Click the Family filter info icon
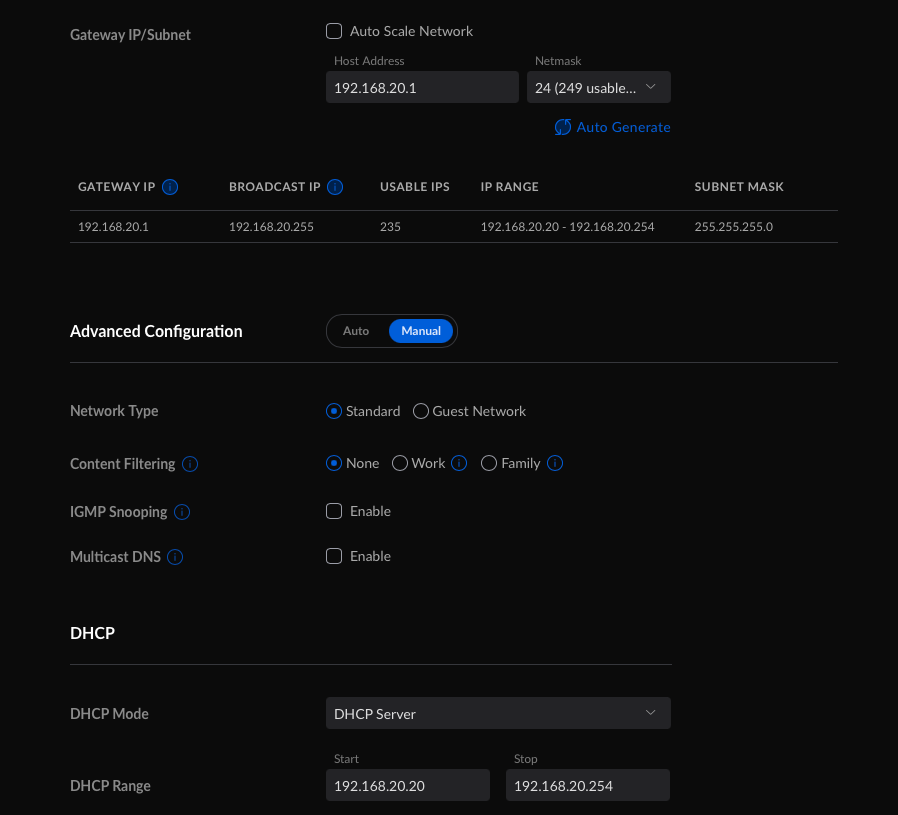The image size is (898, 815). pyautogui.click(x=555, y=463)
